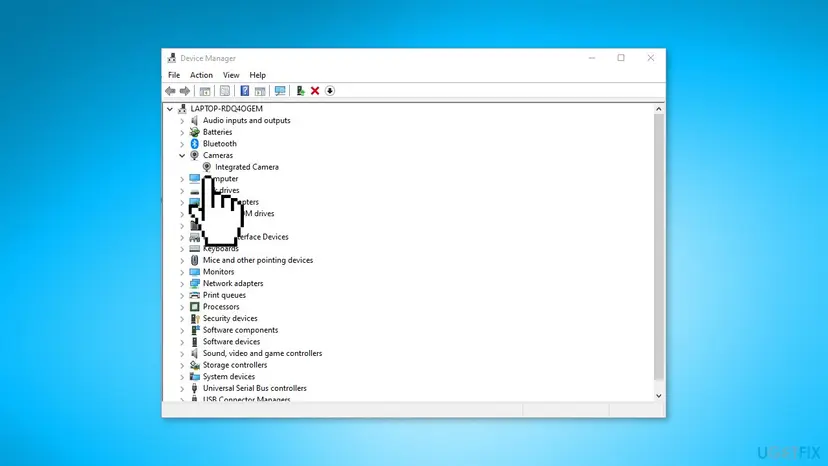Expand the Print queues arrow
Image resolution: width=828 pixels, height=466 pixels.
(x=182, y=295)
